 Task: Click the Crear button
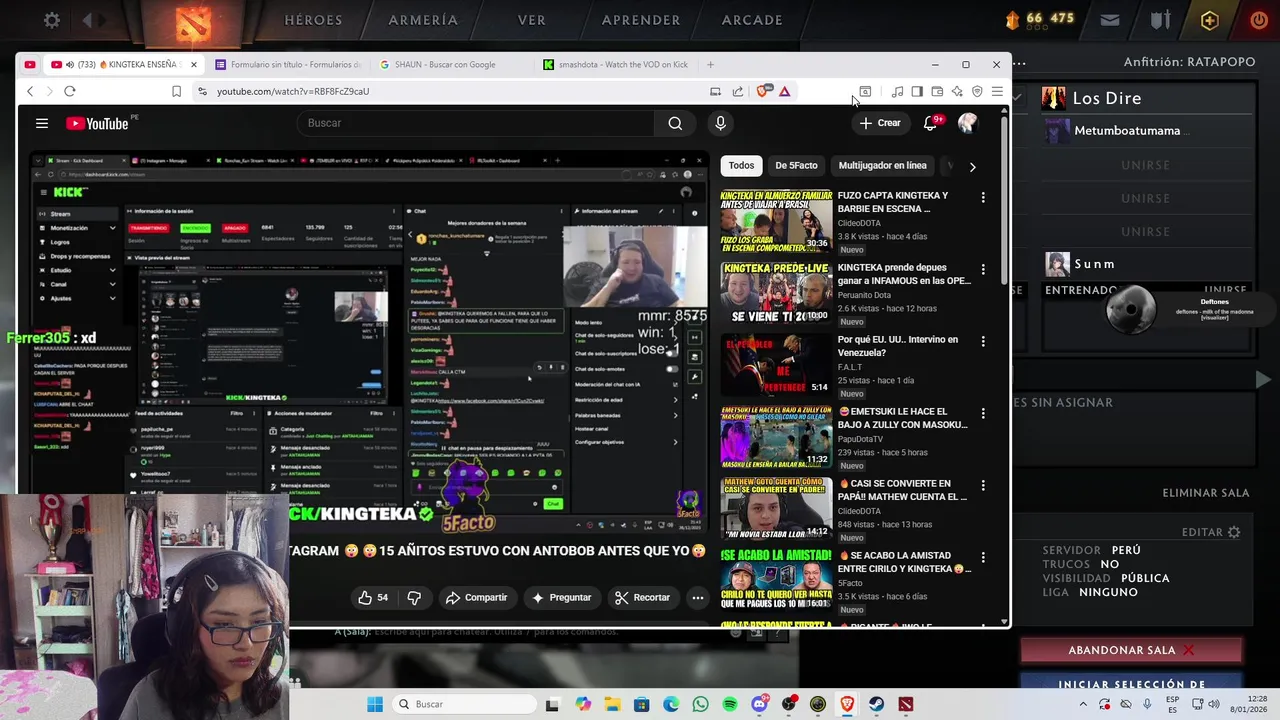(880, 123)
